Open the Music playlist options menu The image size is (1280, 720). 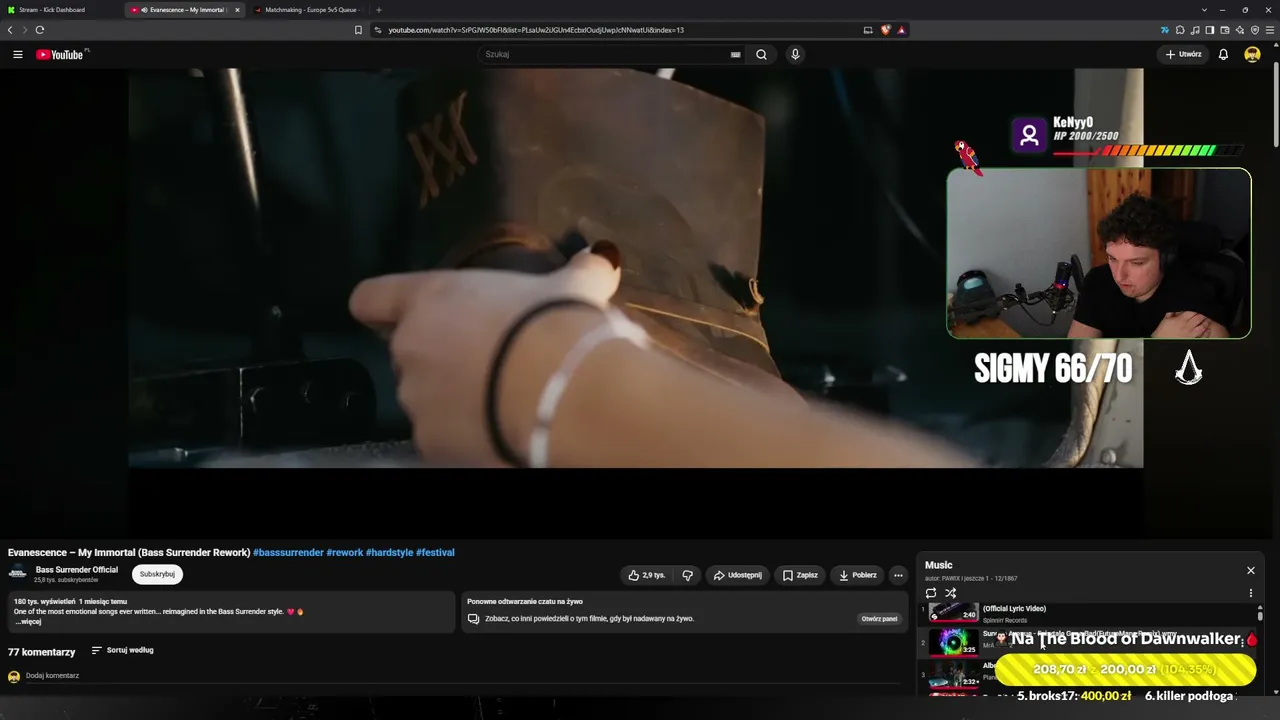[1250, 593]
